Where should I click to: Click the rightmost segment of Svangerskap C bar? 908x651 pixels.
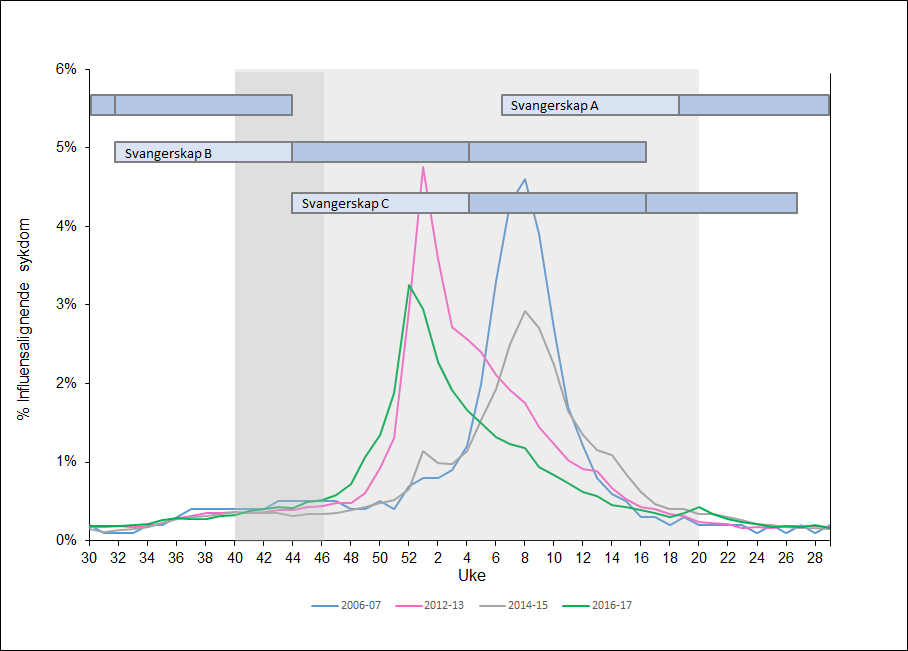(x=721, y=203)
